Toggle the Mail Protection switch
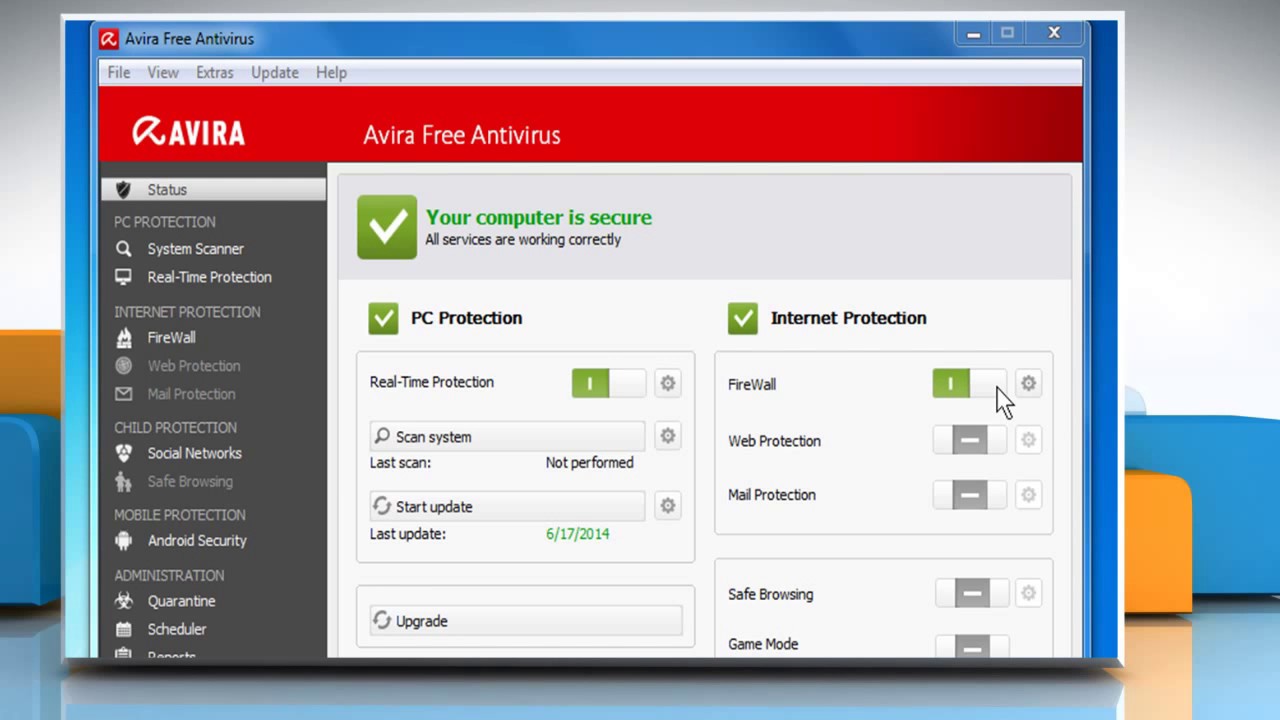 [970, 494]
